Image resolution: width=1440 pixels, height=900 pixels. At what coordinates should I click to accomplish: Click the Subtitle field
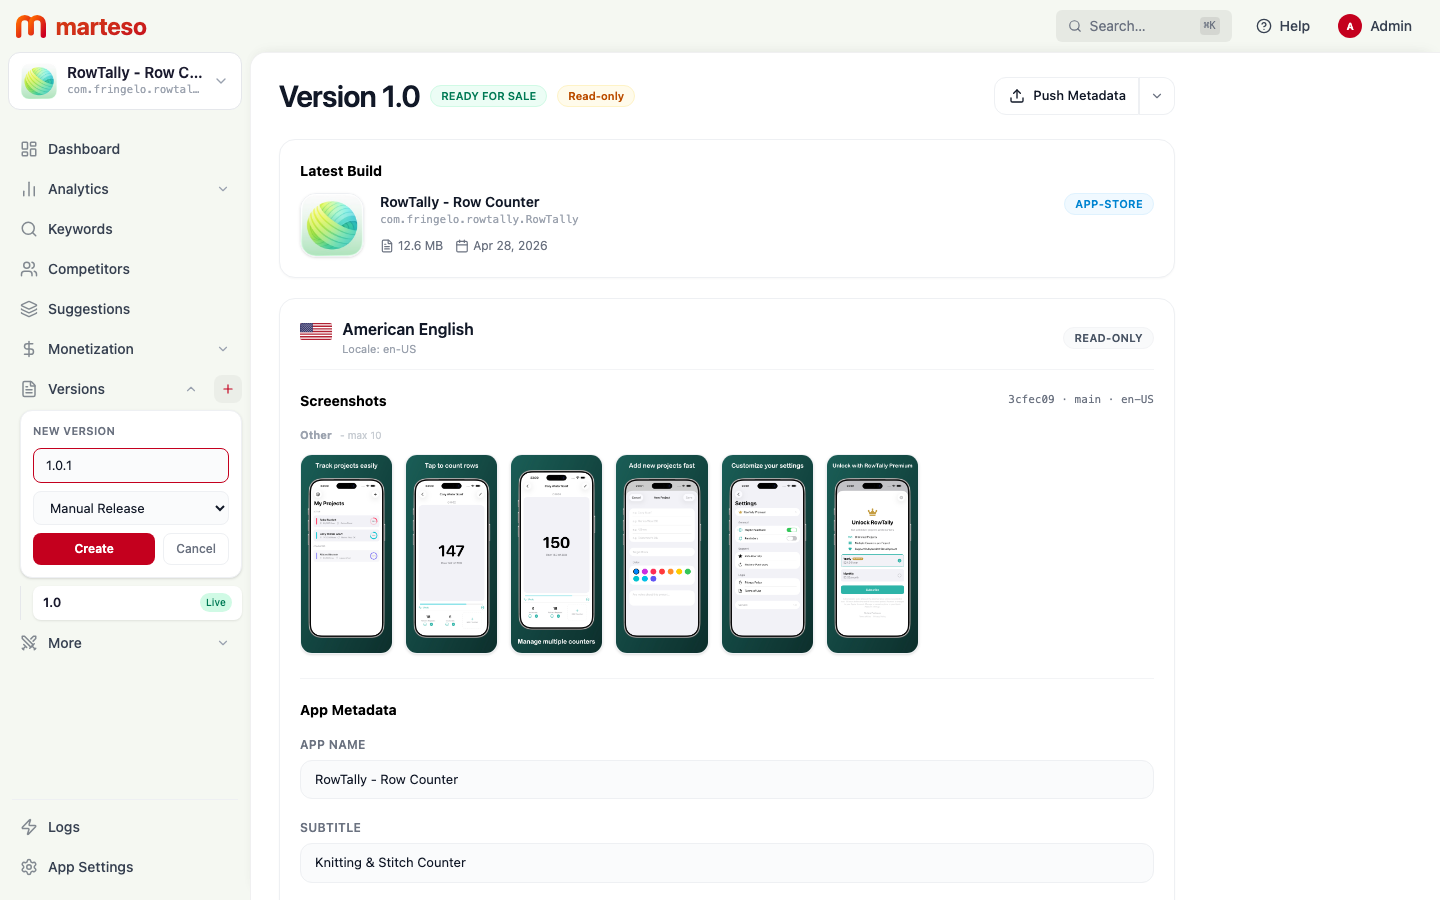coord(727,863)
